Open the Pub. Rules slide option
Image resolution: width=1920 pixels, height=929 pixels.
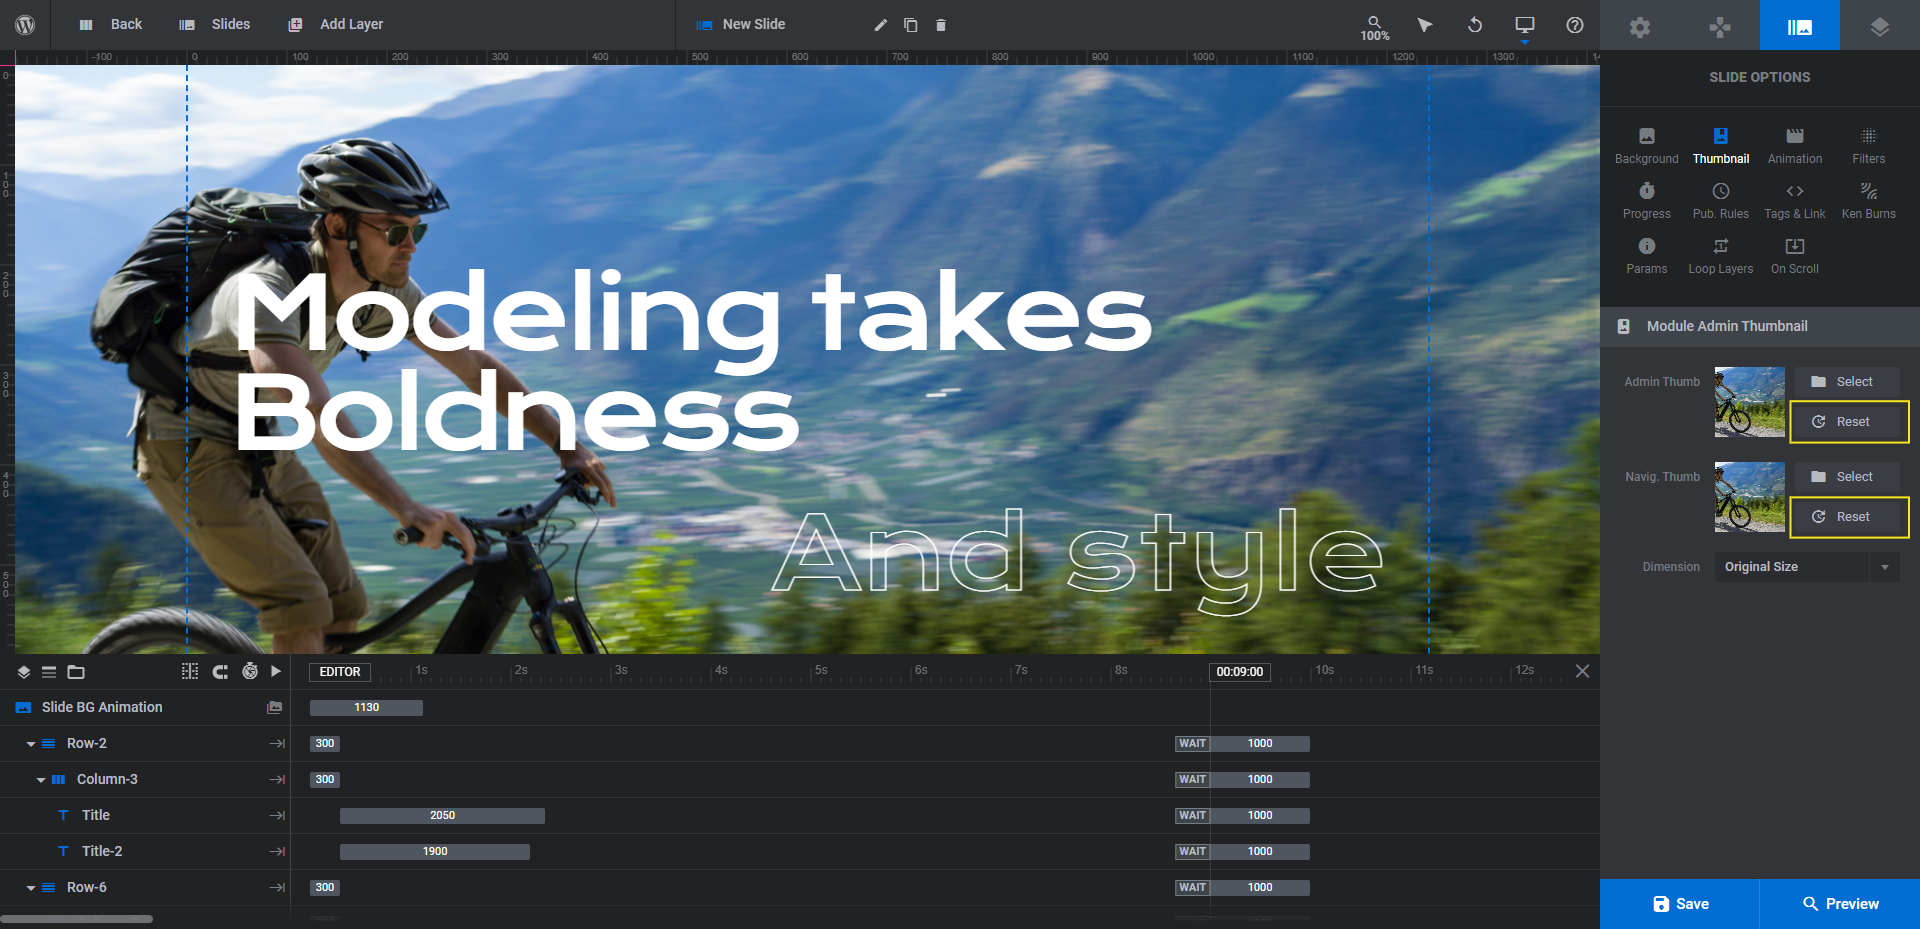(1721, 201)
